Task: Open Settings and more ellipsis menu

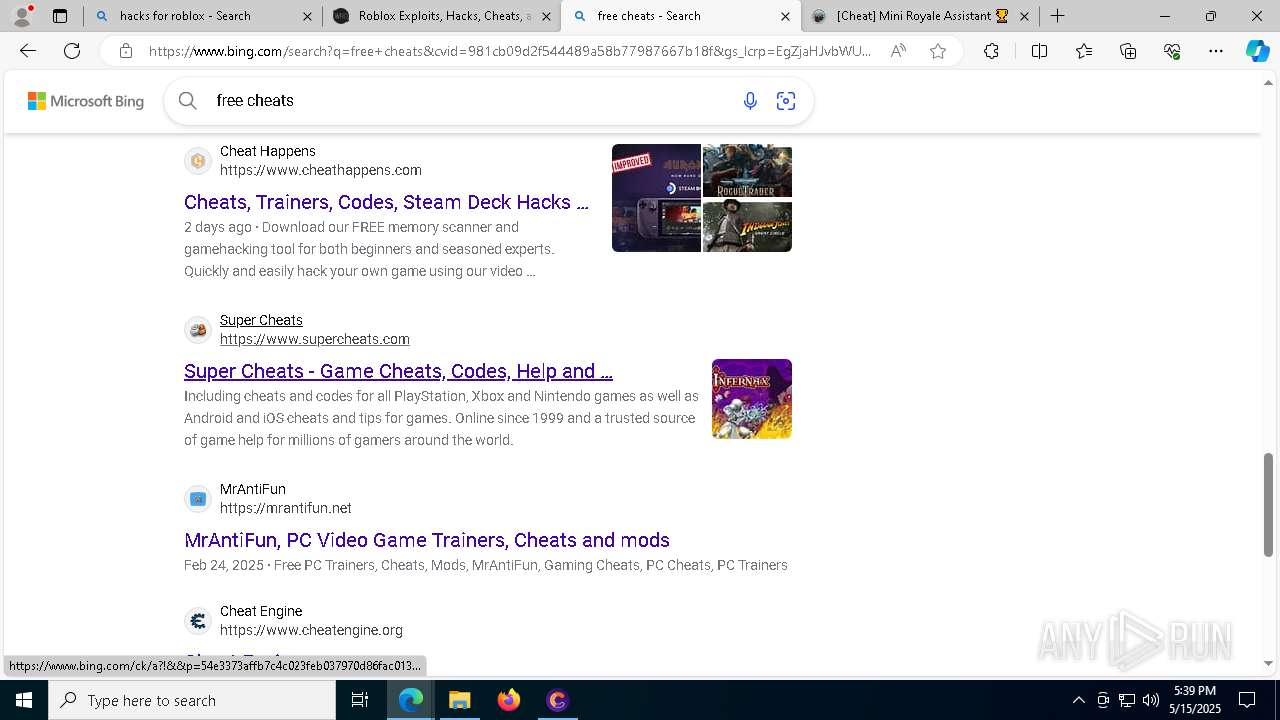Action: [1216, 51]
